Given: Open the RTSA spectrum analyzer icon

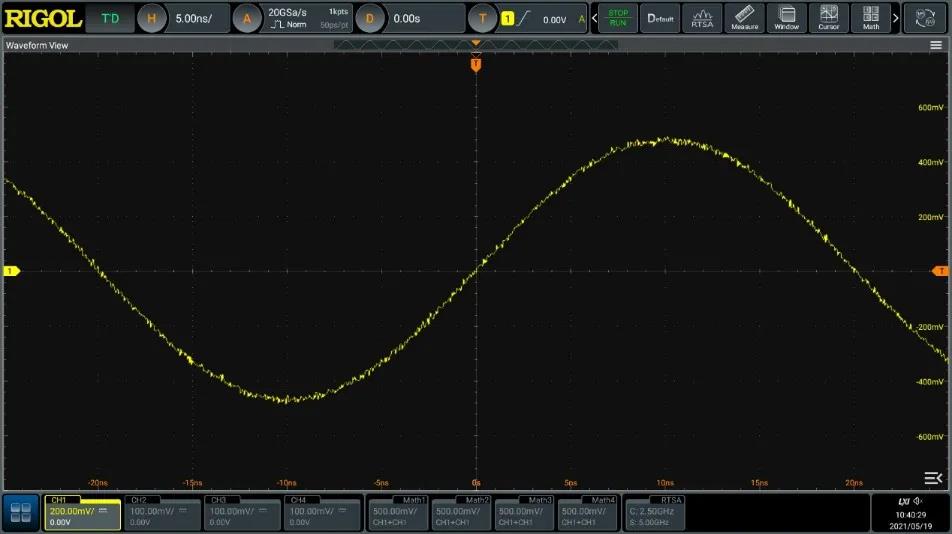Looking at the screenshot, I should [702, 18].
